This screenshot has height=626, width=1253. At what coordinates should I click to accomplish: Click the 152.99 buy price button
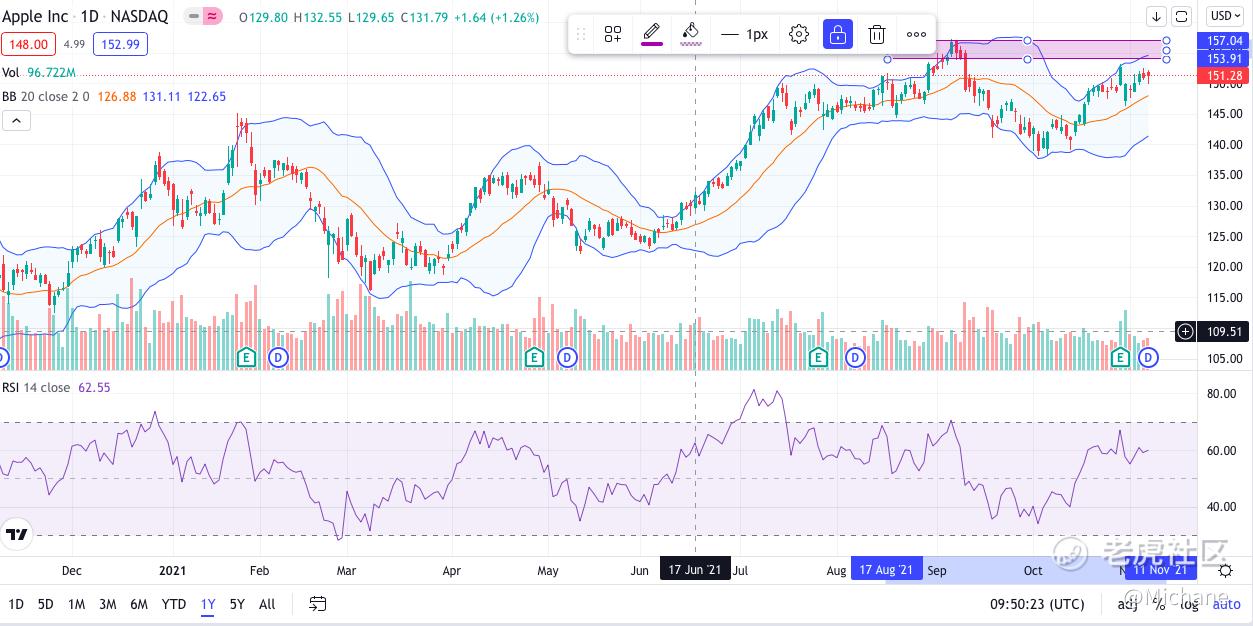coord(120,44)
